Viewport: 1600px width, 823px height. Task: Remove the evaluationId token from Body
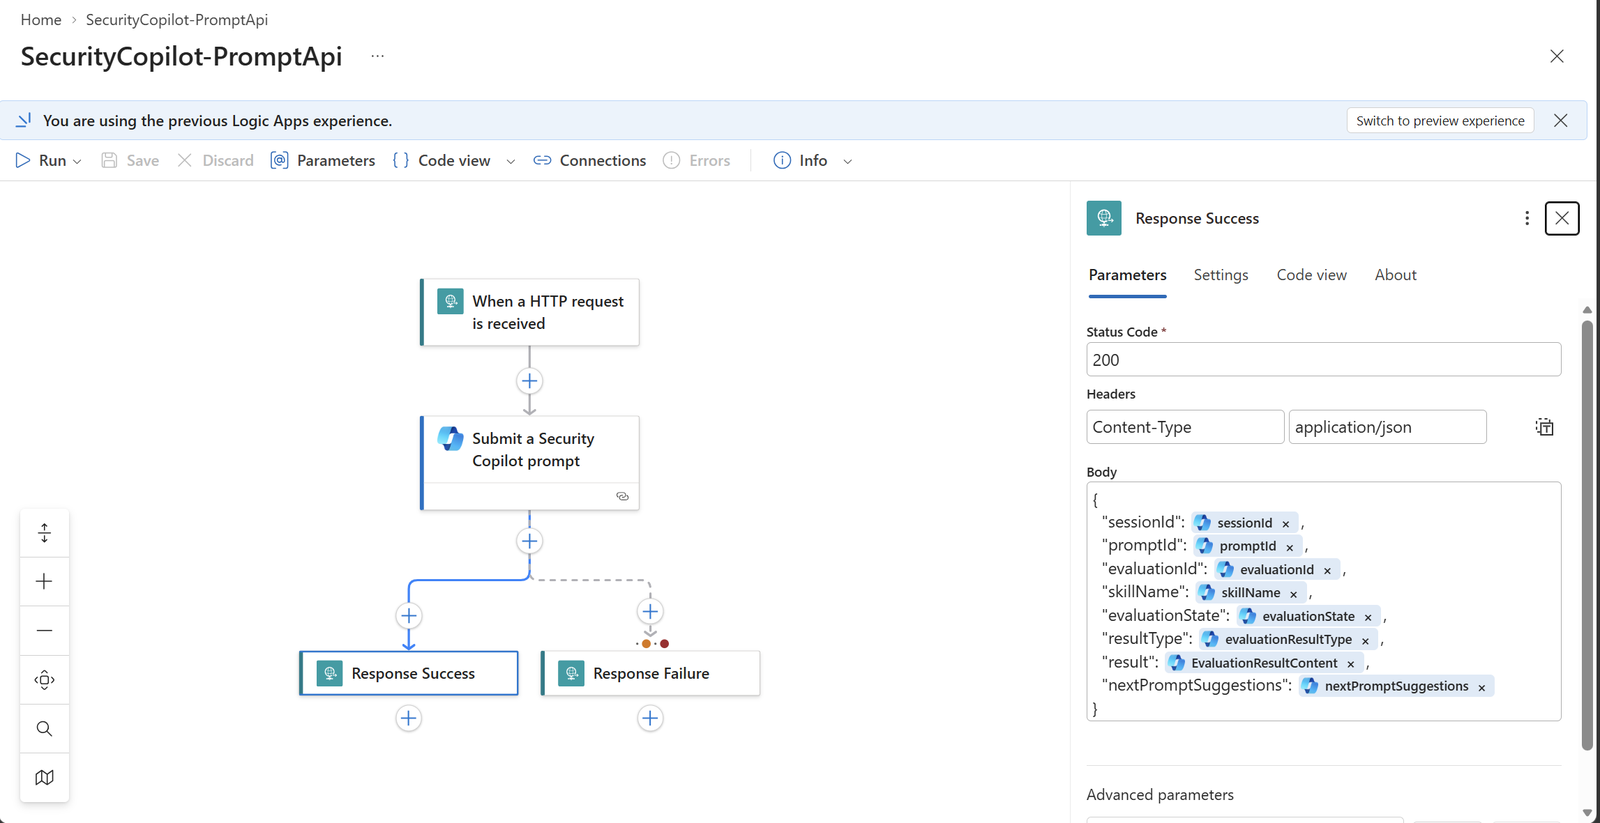point(1328,571)
